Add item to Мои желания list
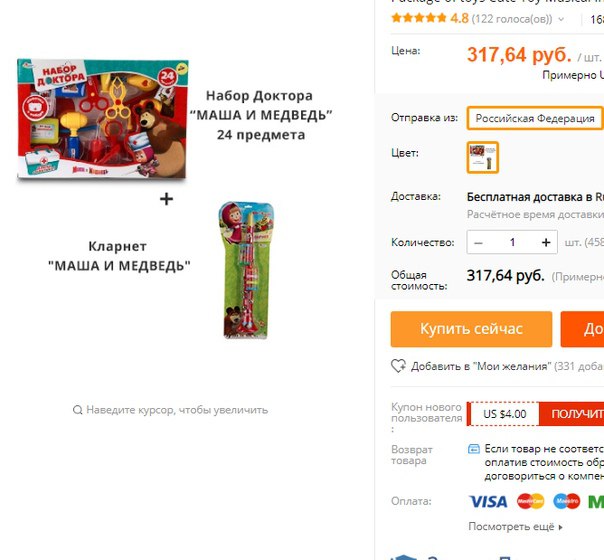 480,366
